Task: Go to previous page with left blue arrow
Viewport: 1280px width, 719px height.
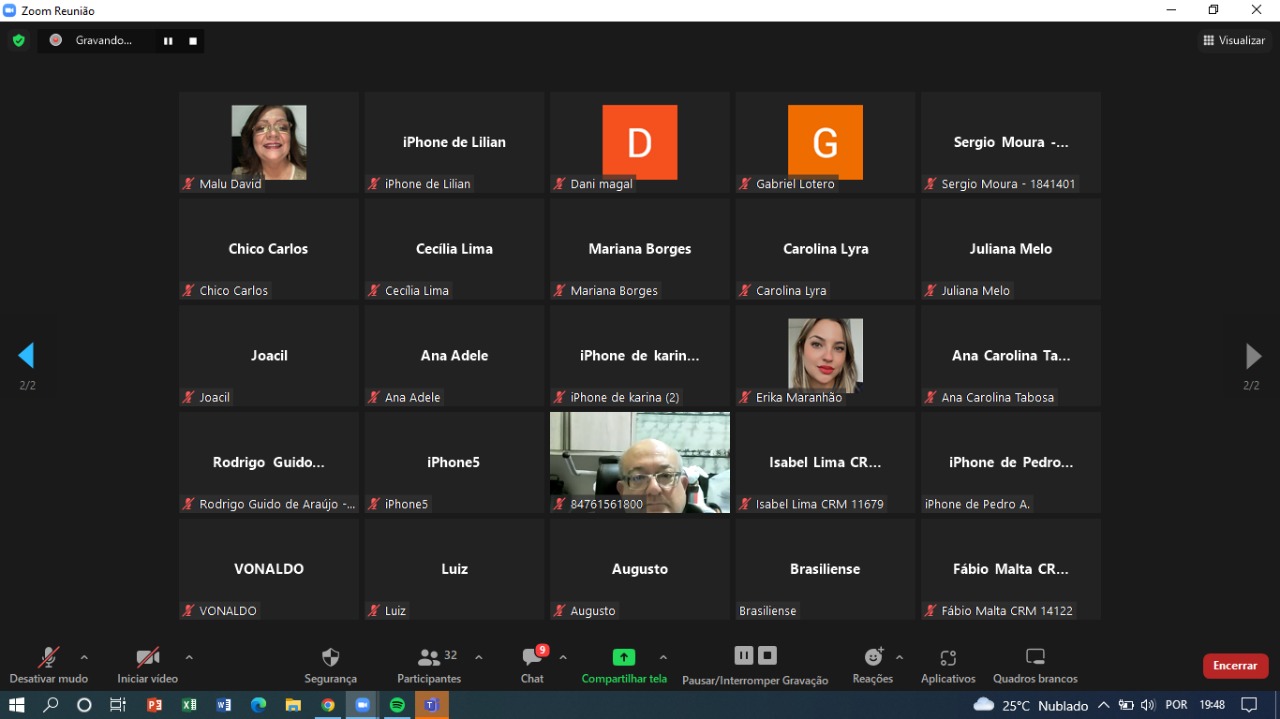Action: 27,356
